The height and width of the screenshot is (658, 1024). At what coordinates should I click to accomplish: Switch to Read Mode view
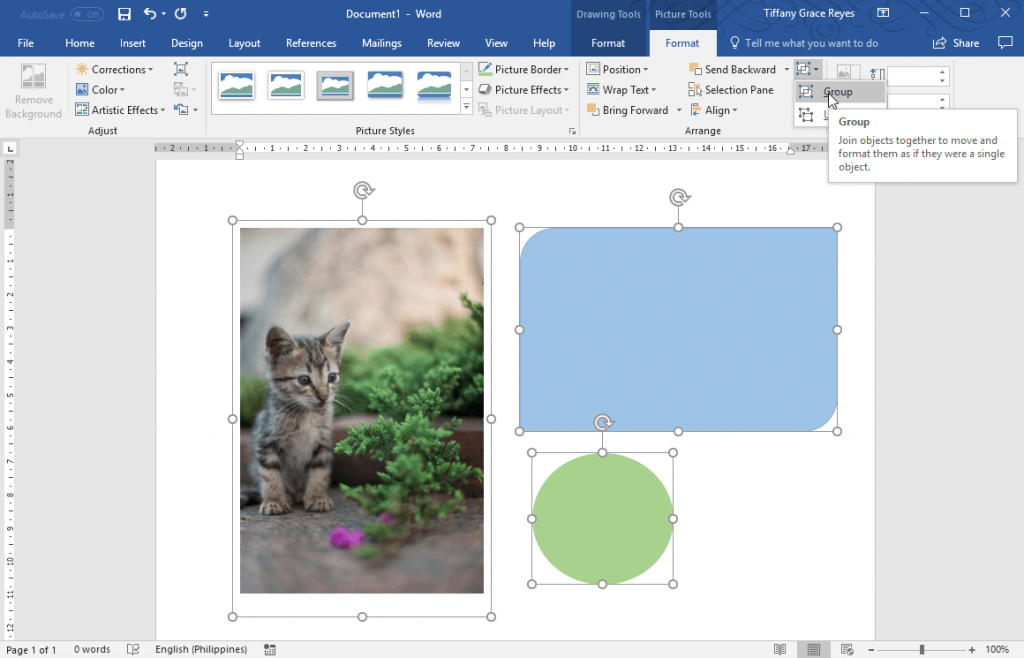pyautogui.click(x=779, y=648)
